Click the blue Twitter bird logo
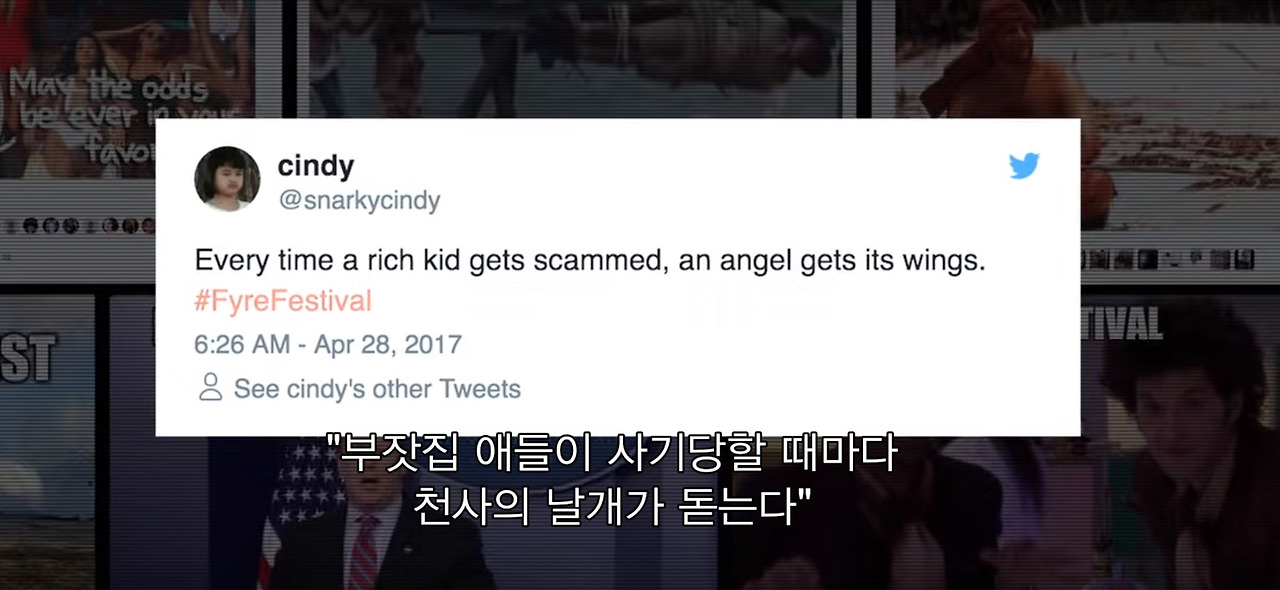1280x590 pixels. tap(1024, 166)
